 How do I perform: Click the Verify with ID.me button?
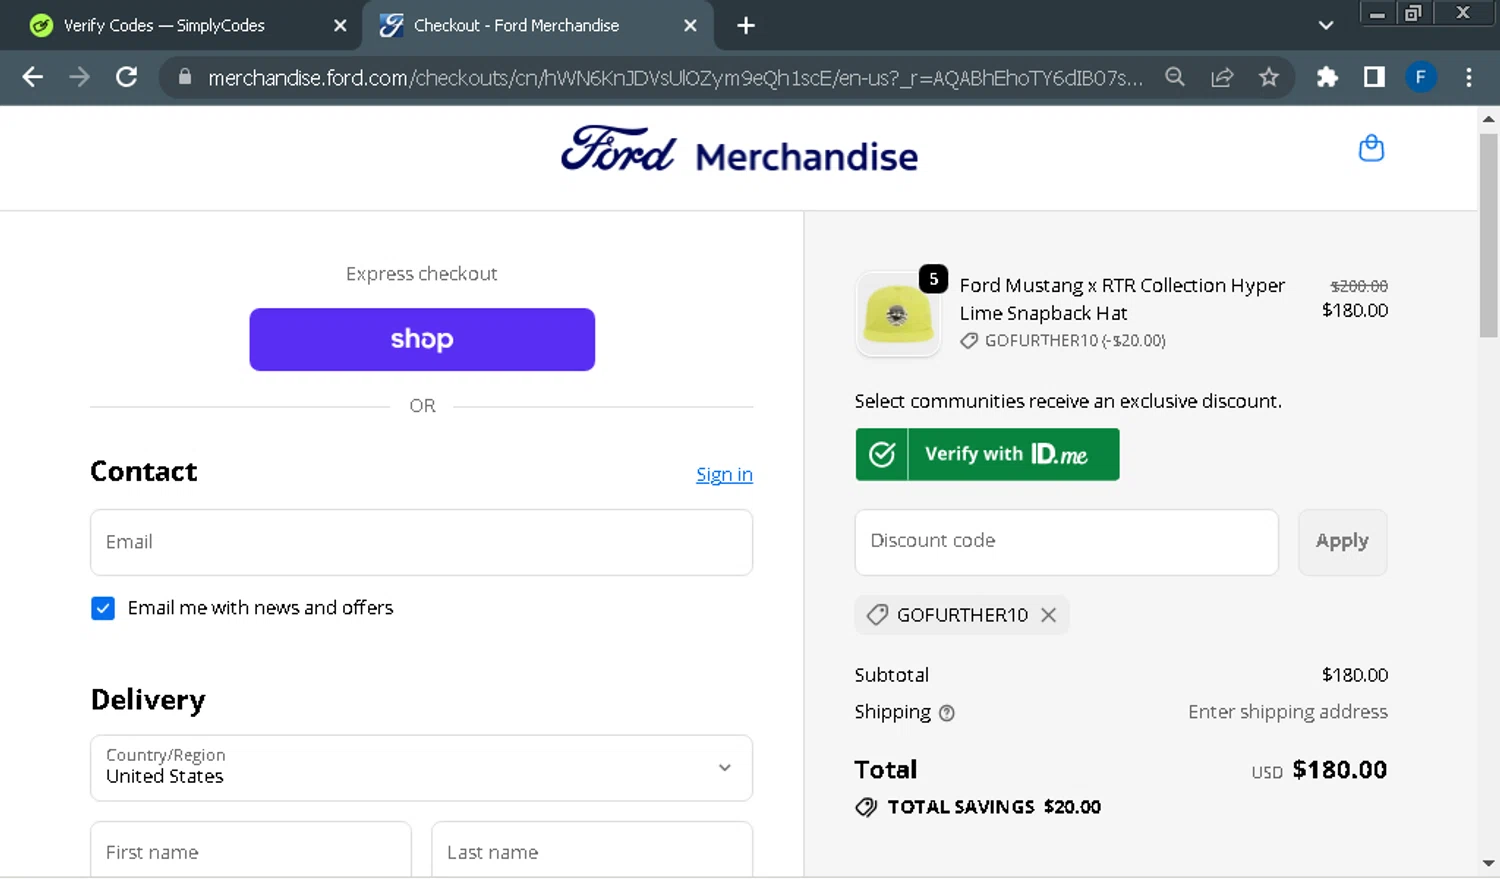coord(987,454)
